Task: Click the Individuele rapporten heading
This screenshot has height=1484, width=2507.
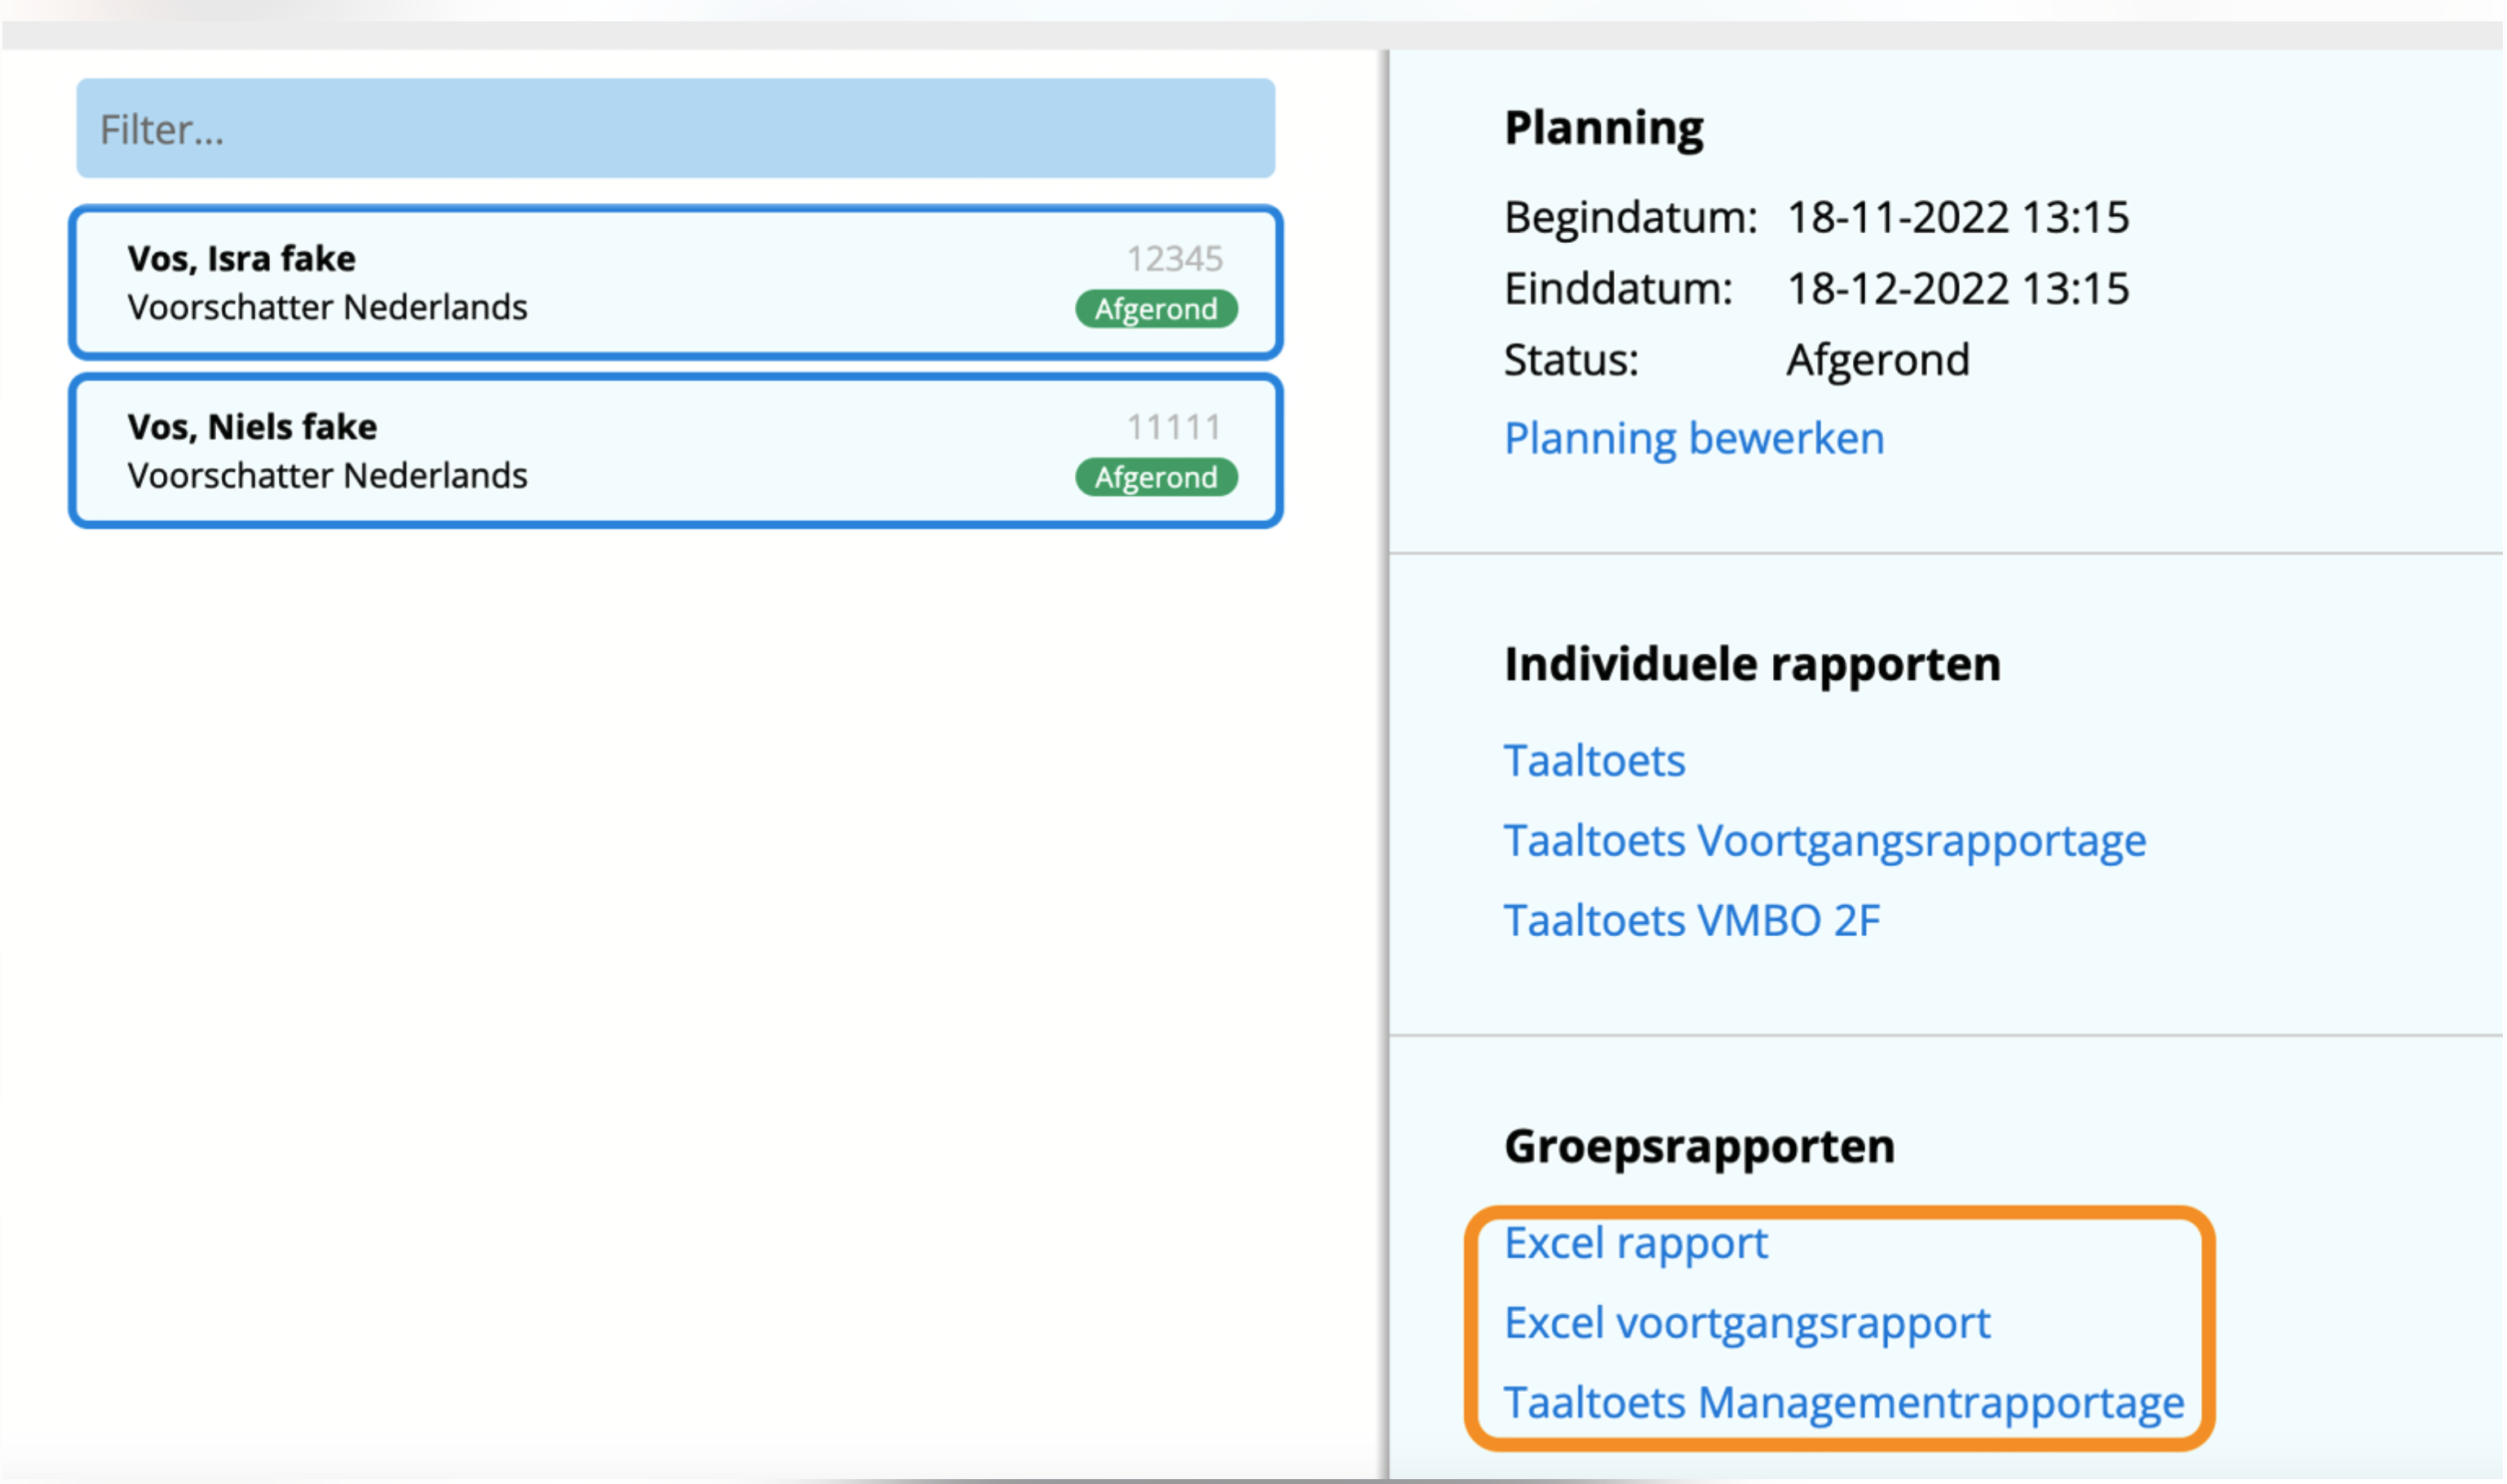Action: (x=1751, y=664)
